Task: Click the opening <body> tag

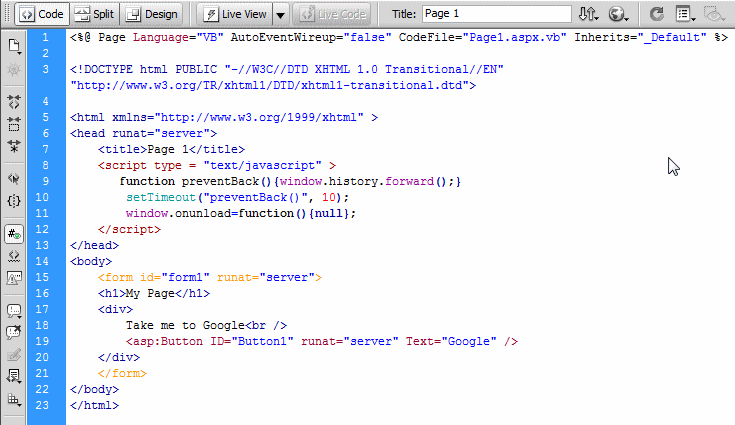Action: click(91, 261)
